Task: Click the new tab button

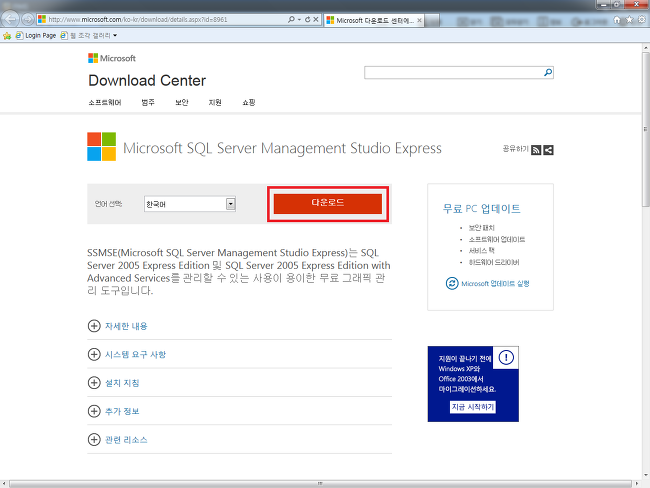Action: coord(432,20)
